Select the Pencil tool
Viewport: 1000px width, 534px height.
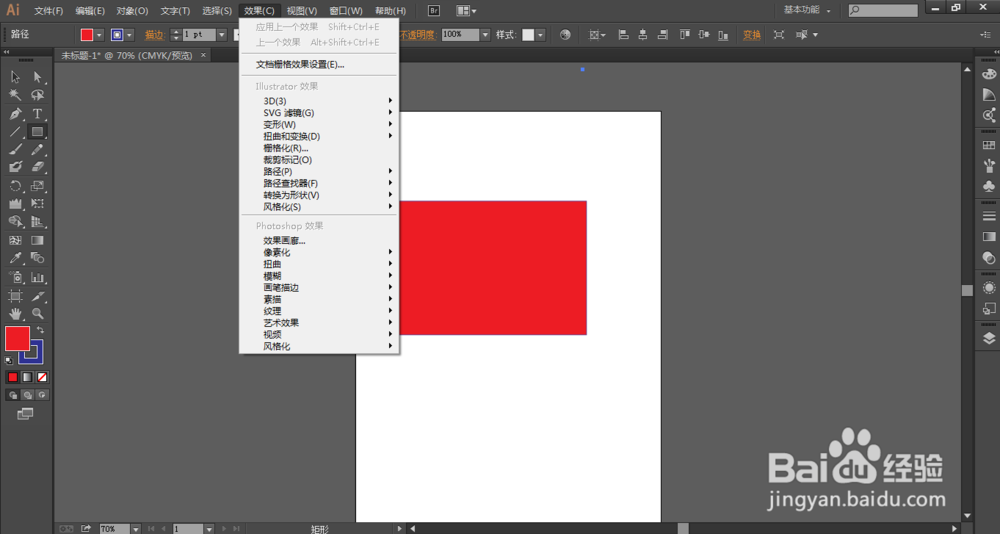pyautogui.click(x=38, y=149)
